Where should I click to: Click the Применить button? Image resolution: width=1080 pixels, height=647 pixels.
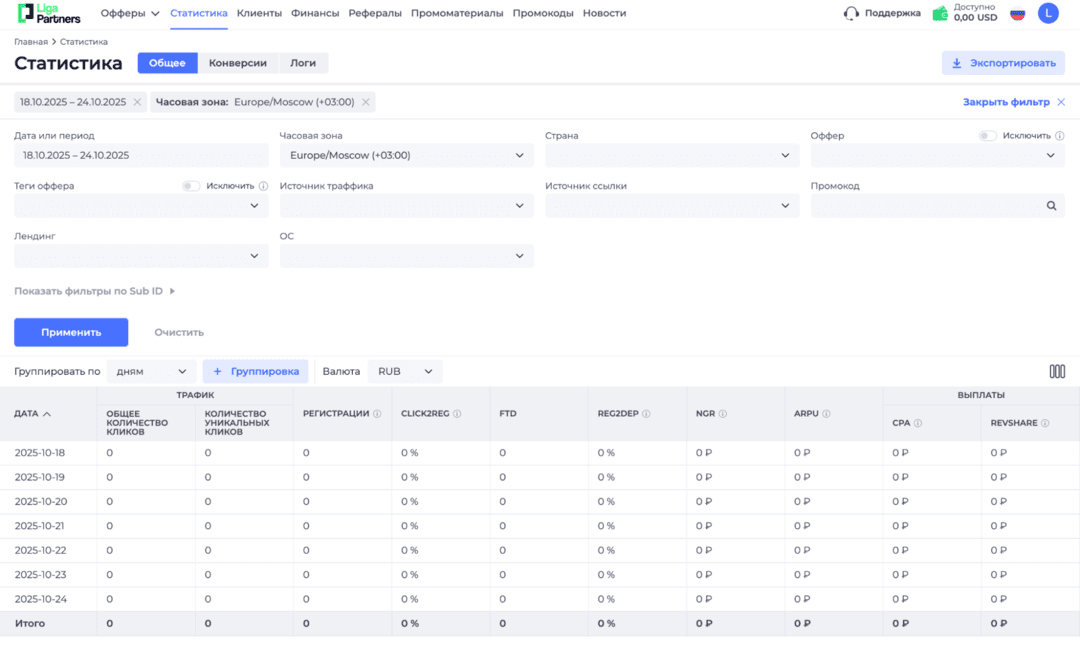point(71,332)
